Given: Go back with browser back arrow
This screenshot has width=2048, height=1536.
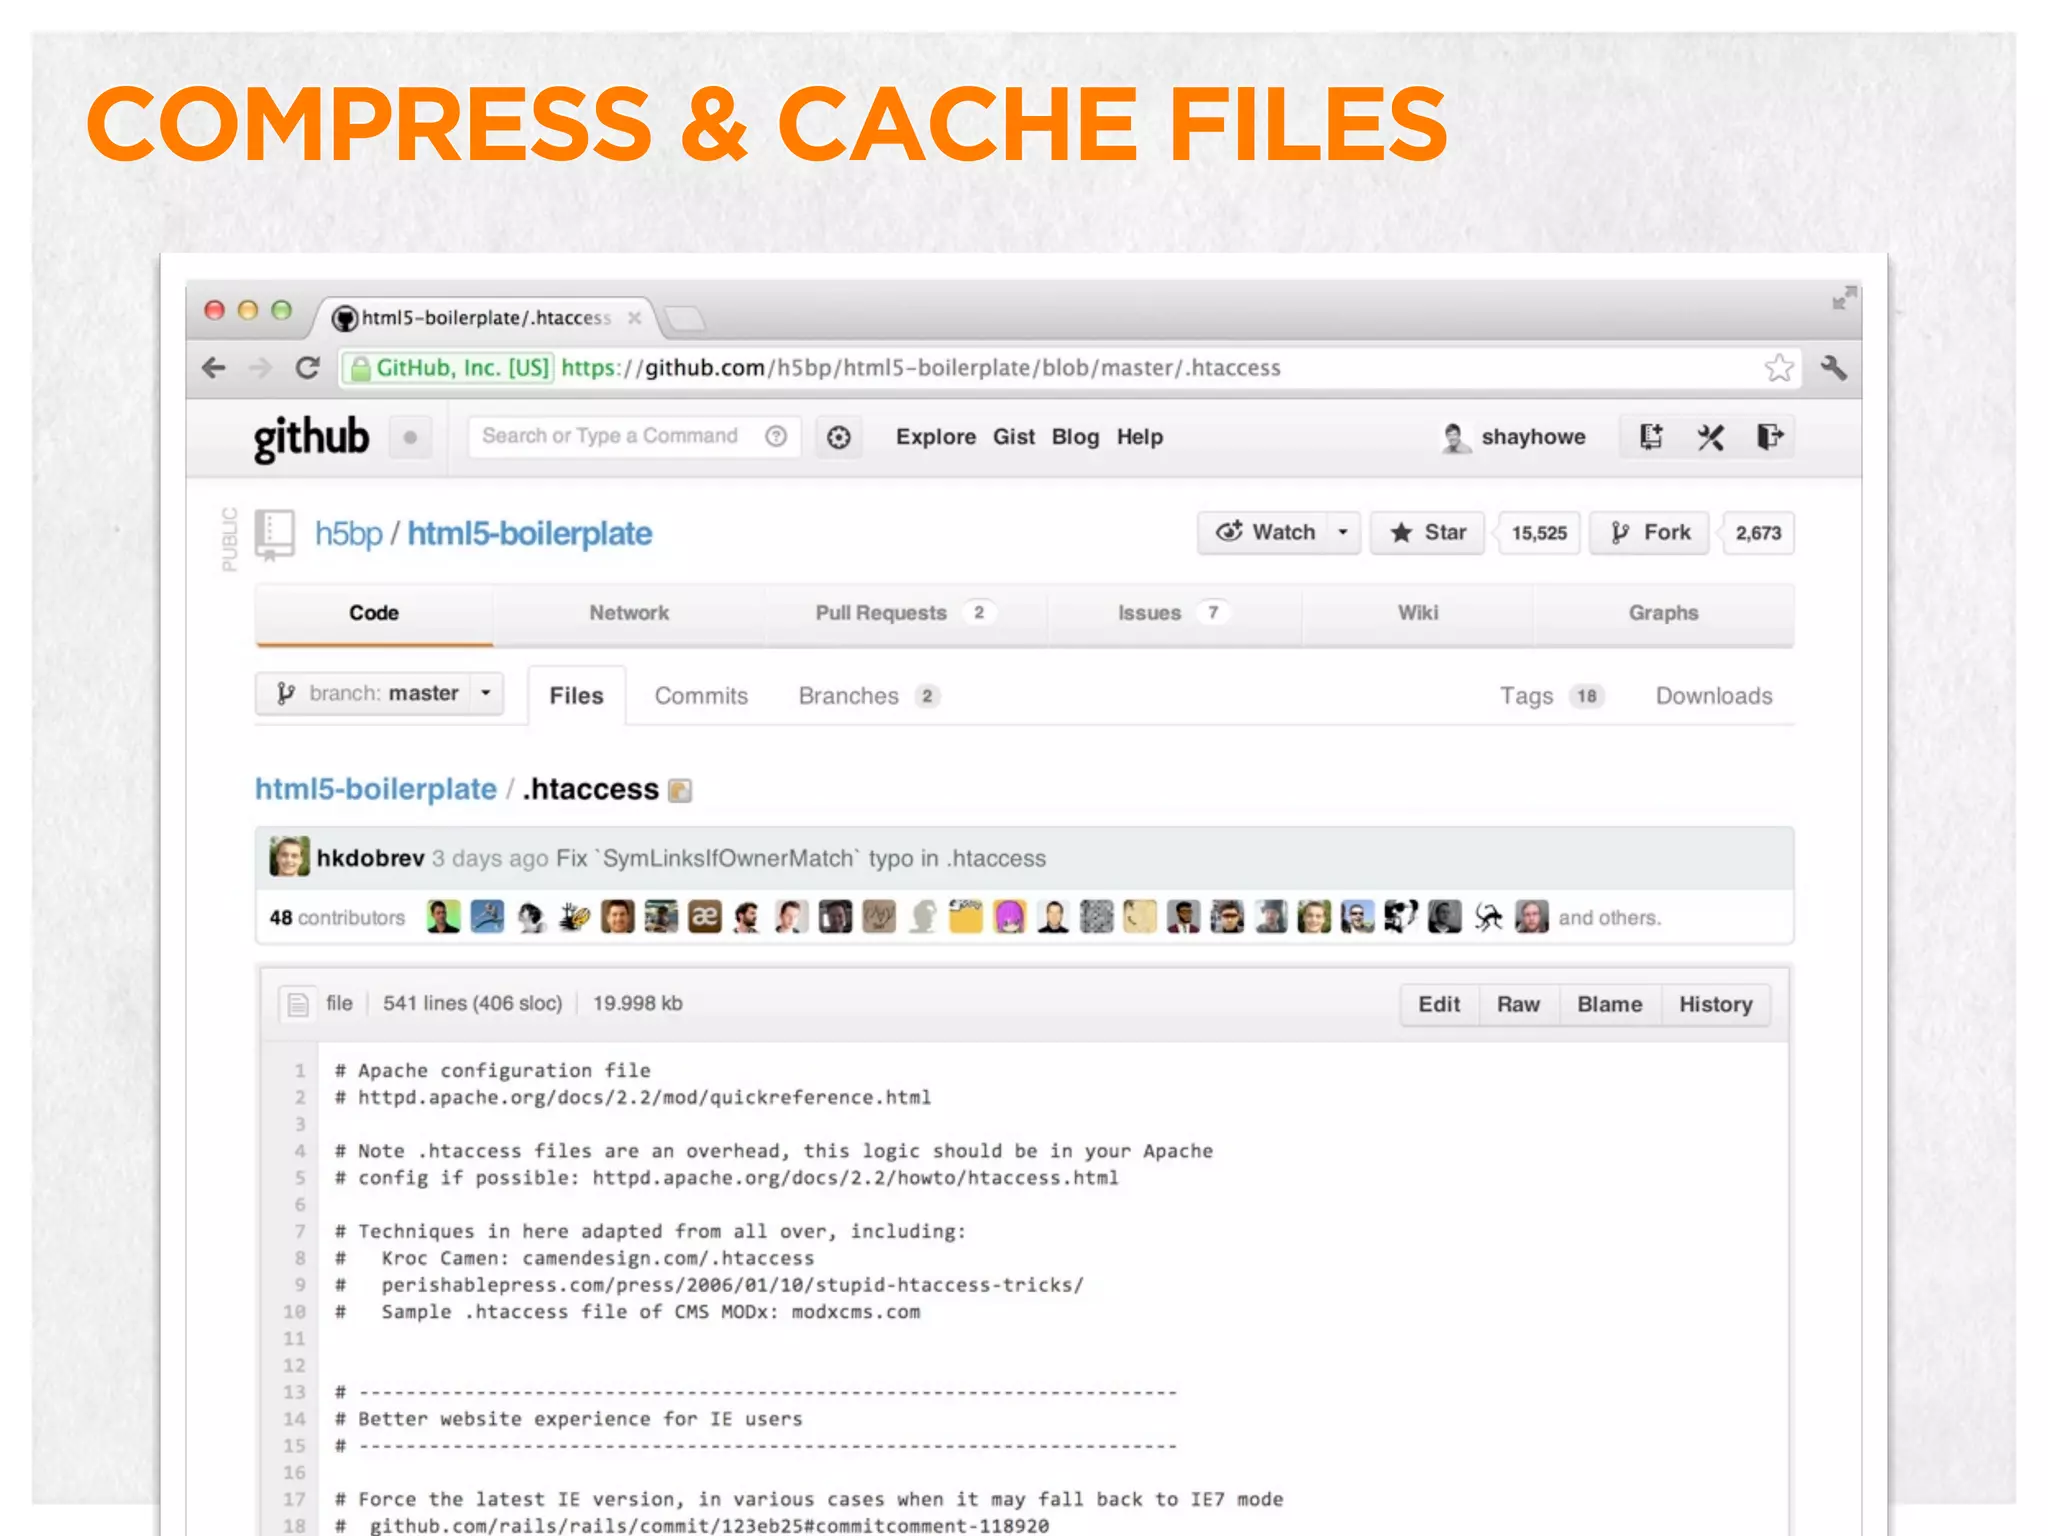Looking at the screenshot, I should (213, 368).
